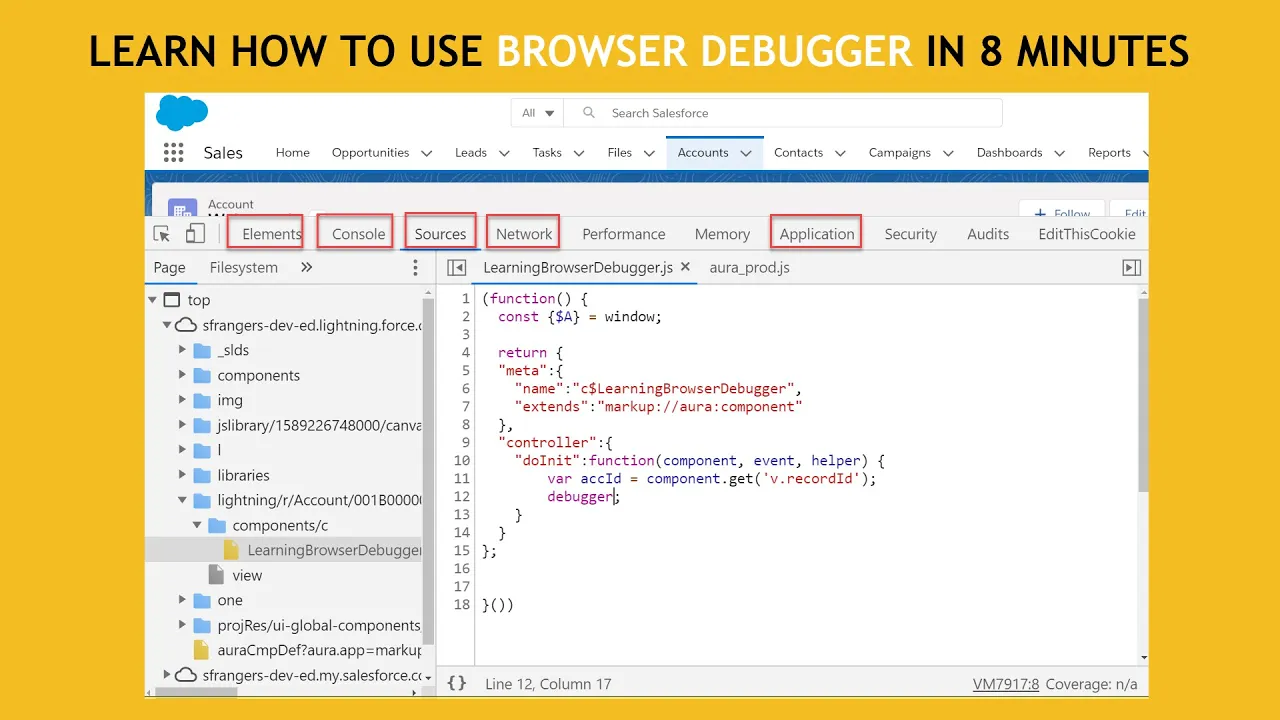Switch to the Audits tab

(x=988, y=234)
